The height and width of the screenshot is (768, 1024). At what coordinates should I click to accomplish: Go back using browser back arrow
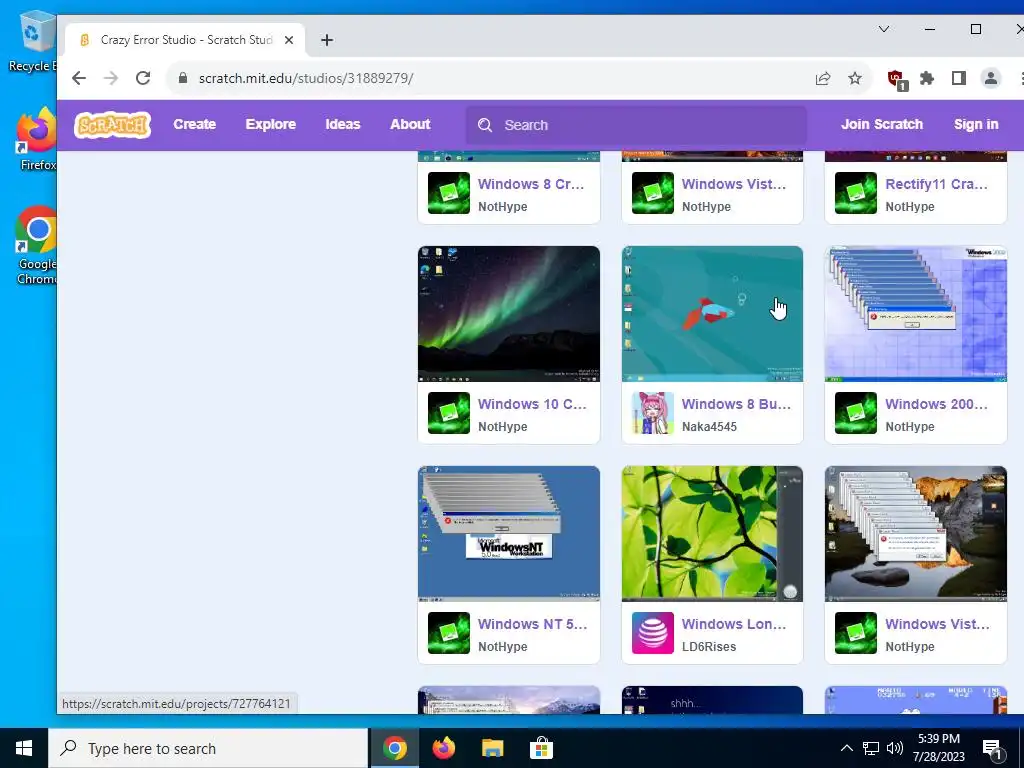[x=79, y=78]
